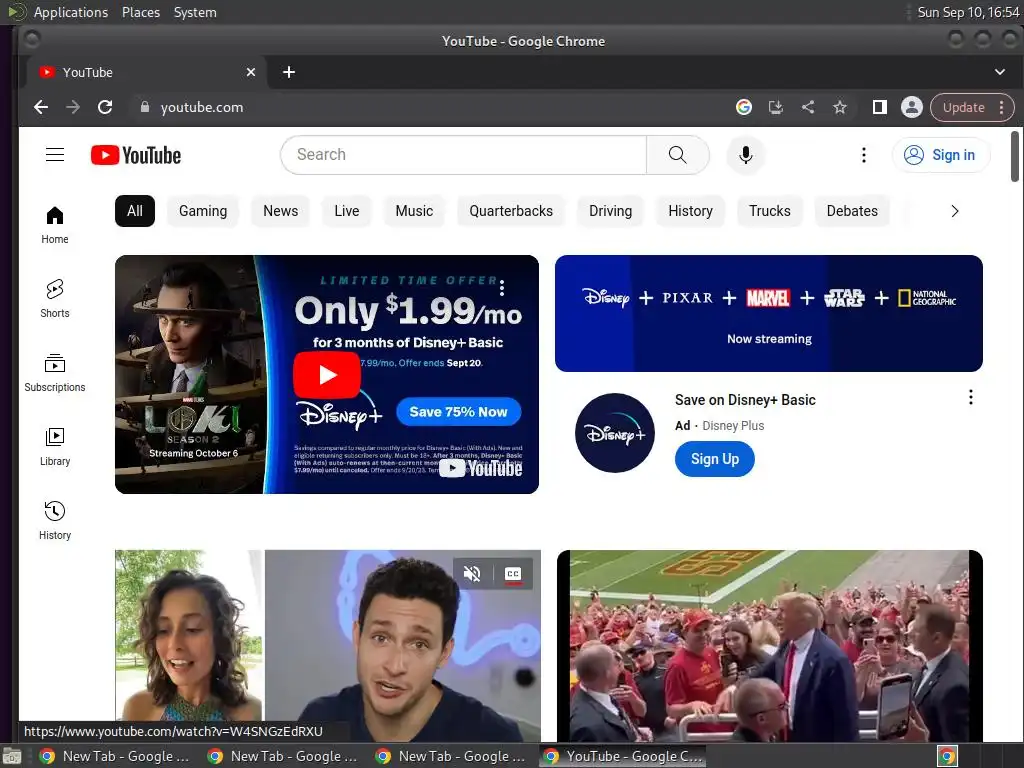This screenshot has width=1024, height=768.
Task: Open History in the sidebar
Action: [55, 520]
